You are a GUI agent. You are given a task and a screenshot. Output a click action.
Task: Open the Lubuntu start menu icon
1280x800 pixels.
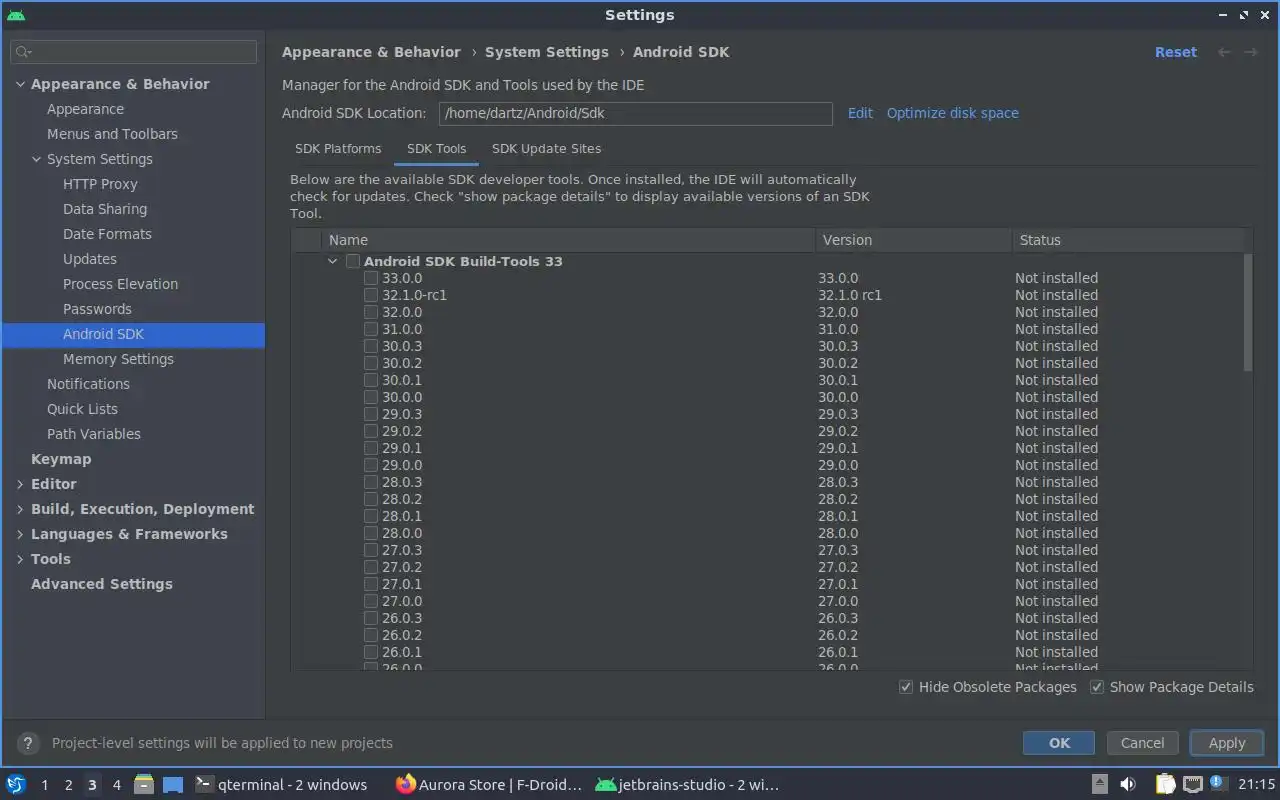pos(15,784)
